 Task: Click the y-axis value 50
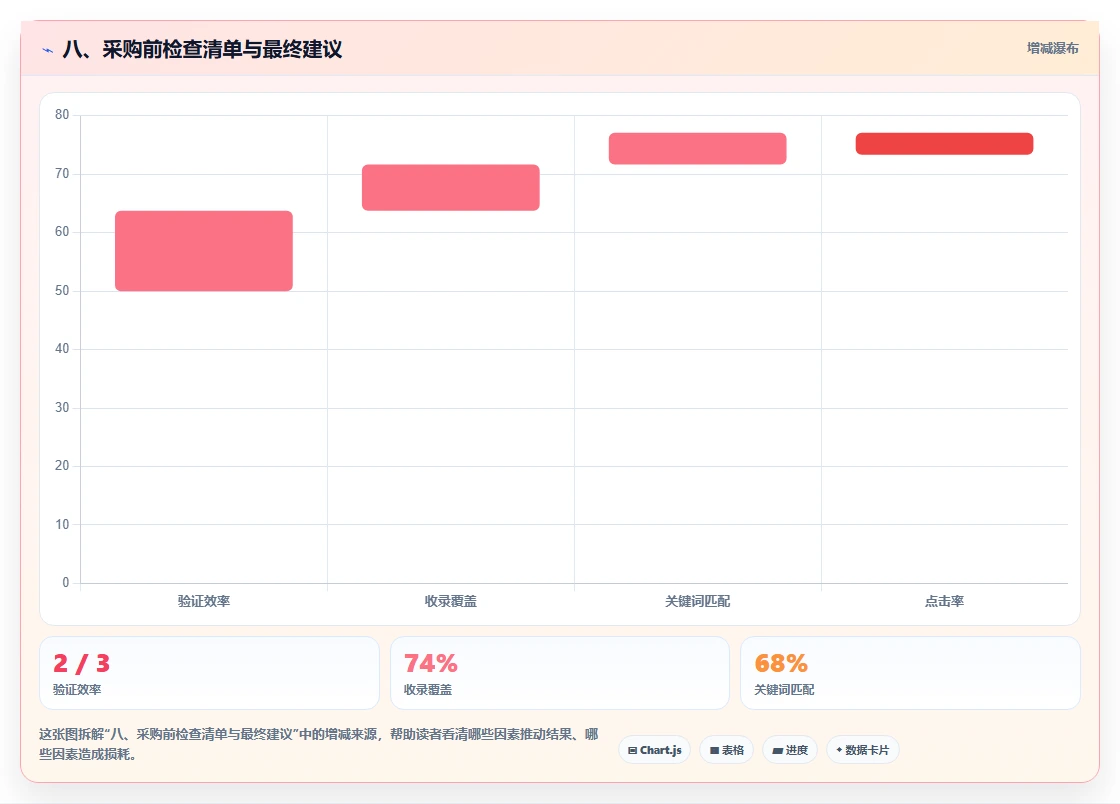click(x=62, y=290)
